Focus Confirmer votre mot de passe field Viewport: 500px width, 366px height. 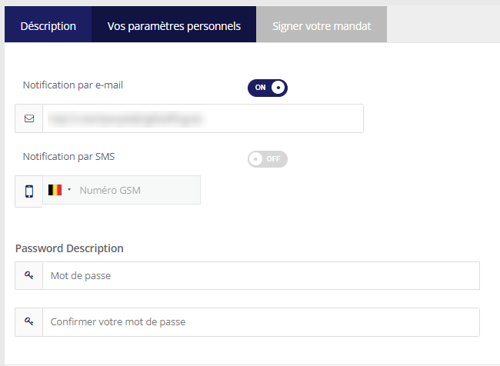point(261,322)
